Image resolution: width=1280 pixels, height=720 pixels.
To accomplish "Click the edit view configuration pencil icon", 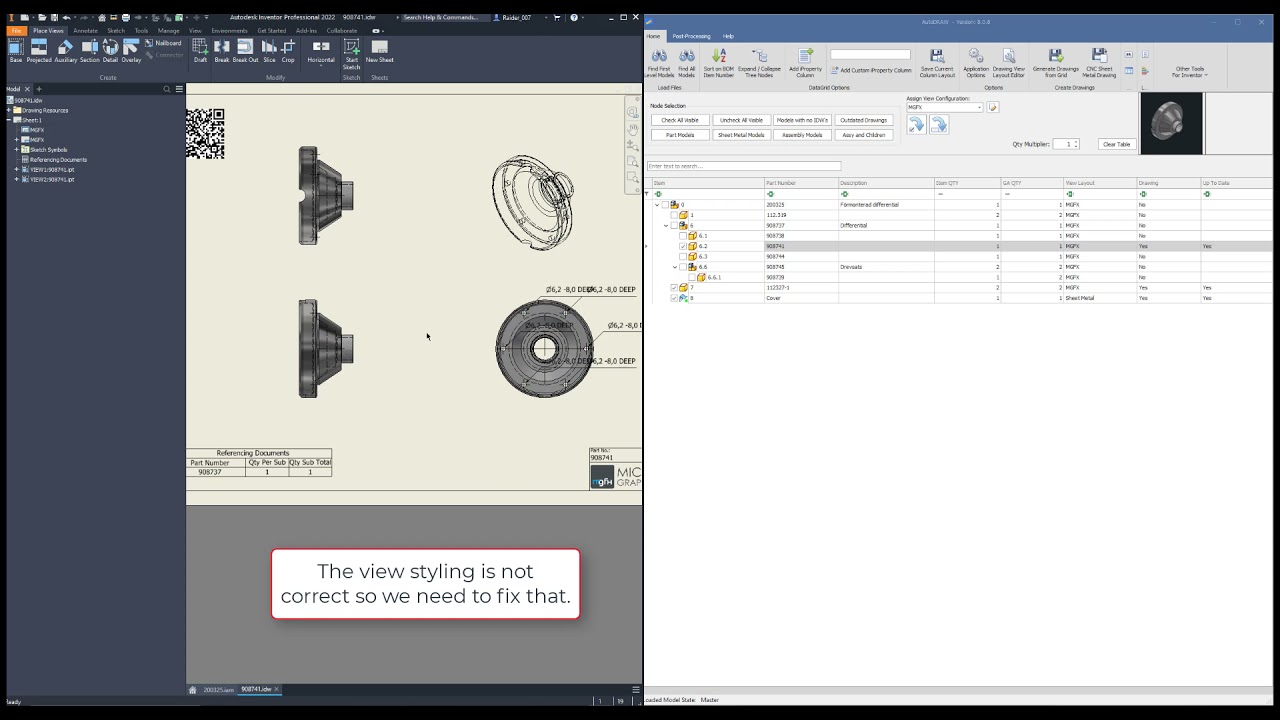I will (x=993, y=107).
